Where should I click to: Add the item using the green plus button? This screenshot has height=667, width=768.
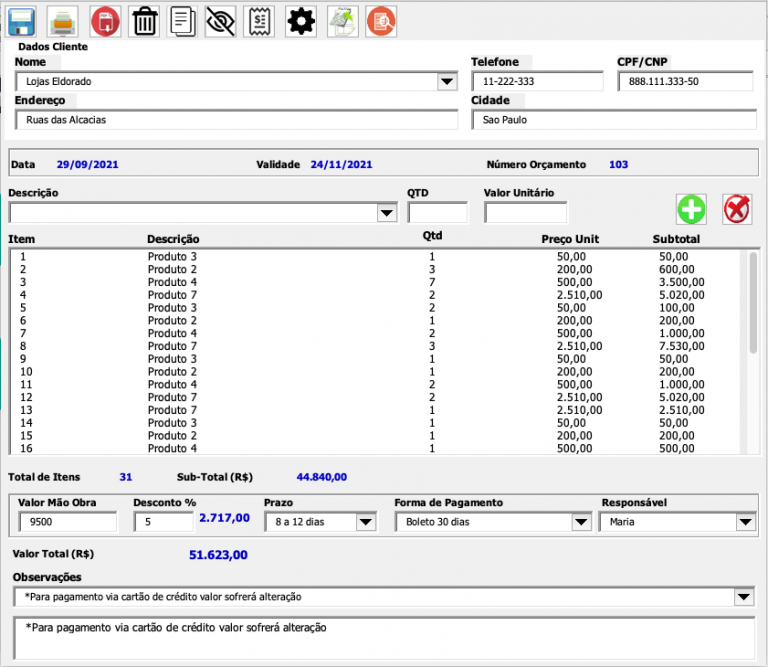pyautogui.click(x=691, y=209)
